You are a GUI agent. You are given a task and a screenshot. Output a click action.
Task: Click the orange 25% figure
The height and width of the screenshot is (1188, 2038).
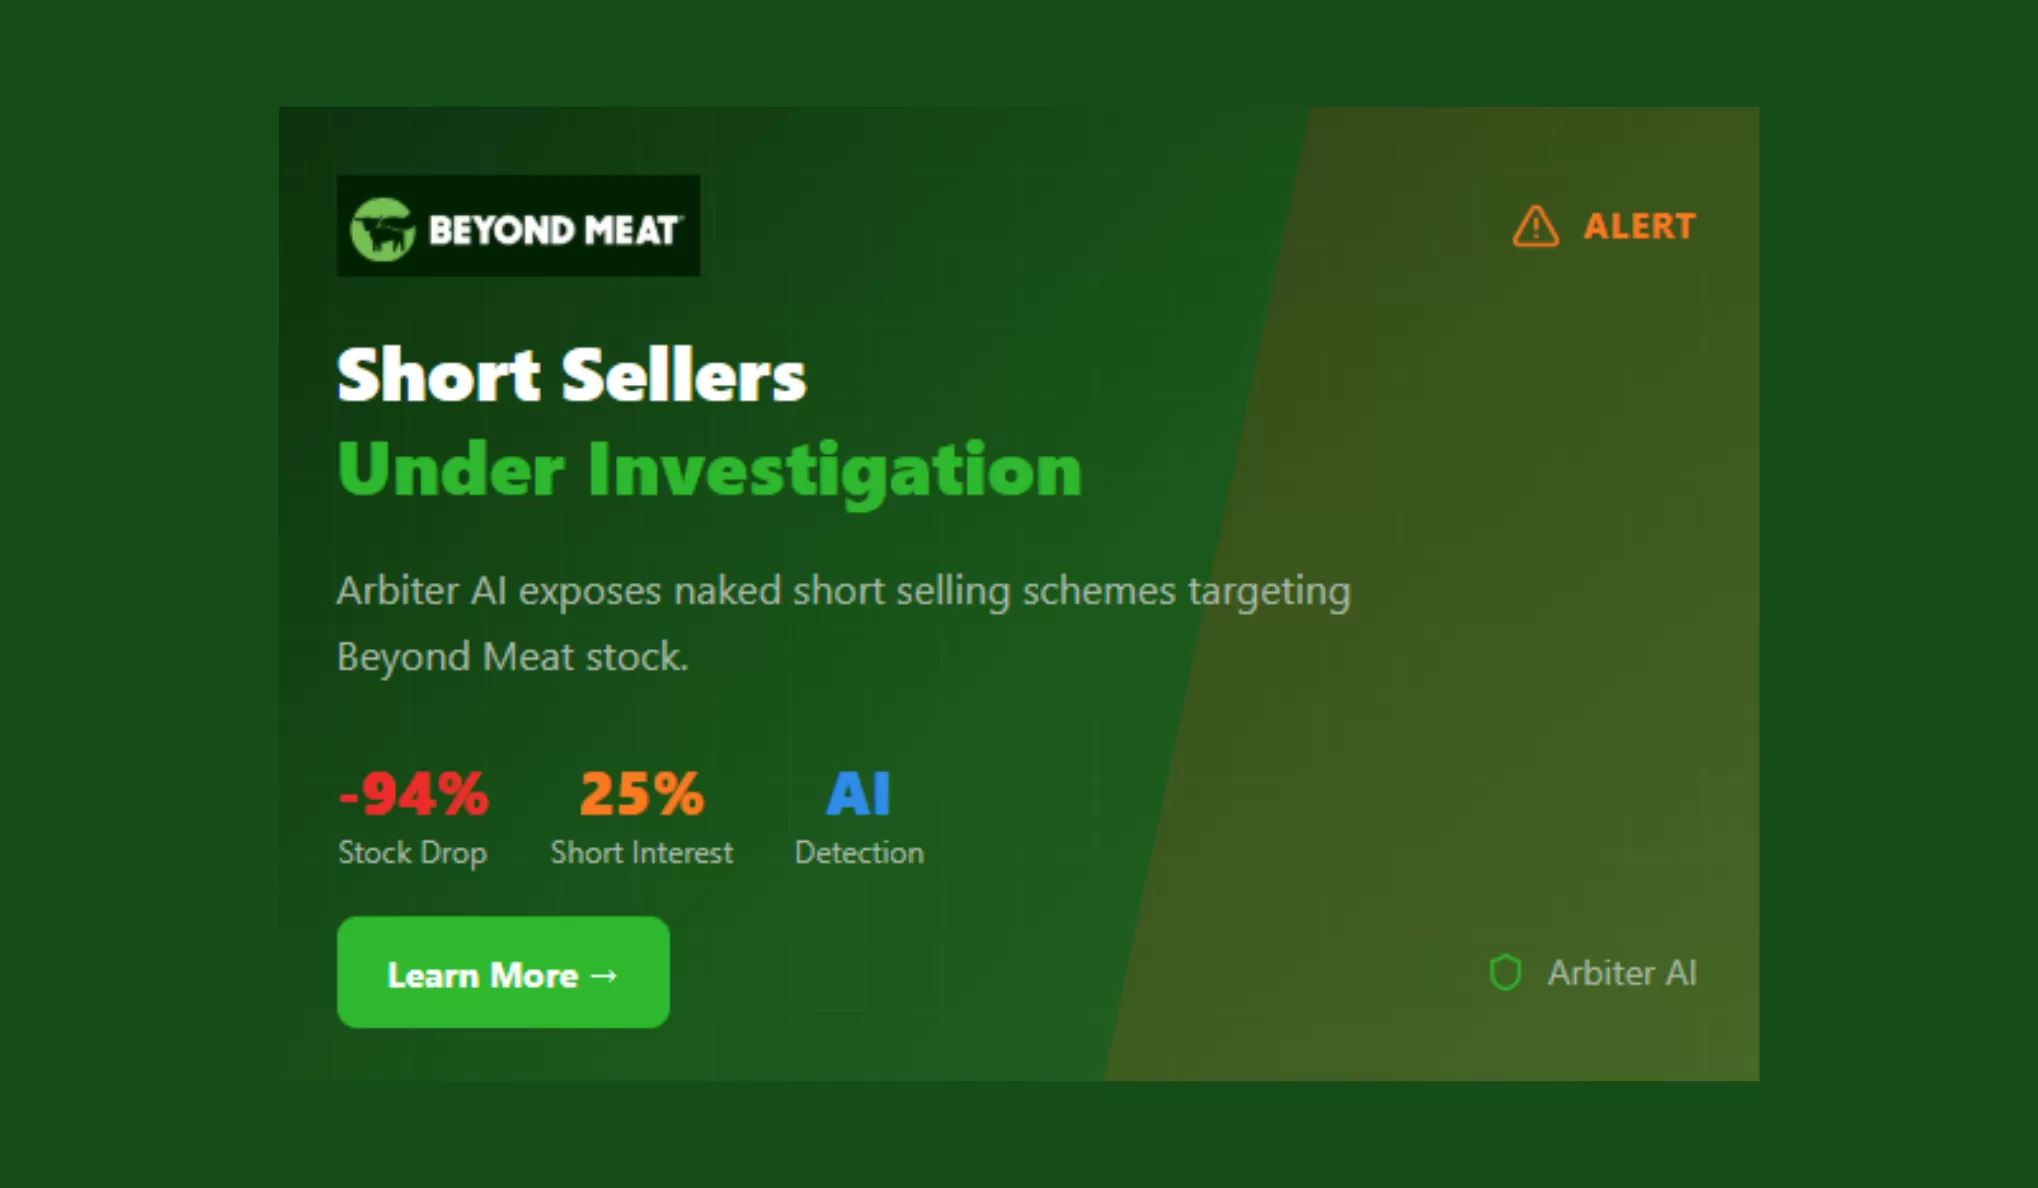click(x=641, y=794)
